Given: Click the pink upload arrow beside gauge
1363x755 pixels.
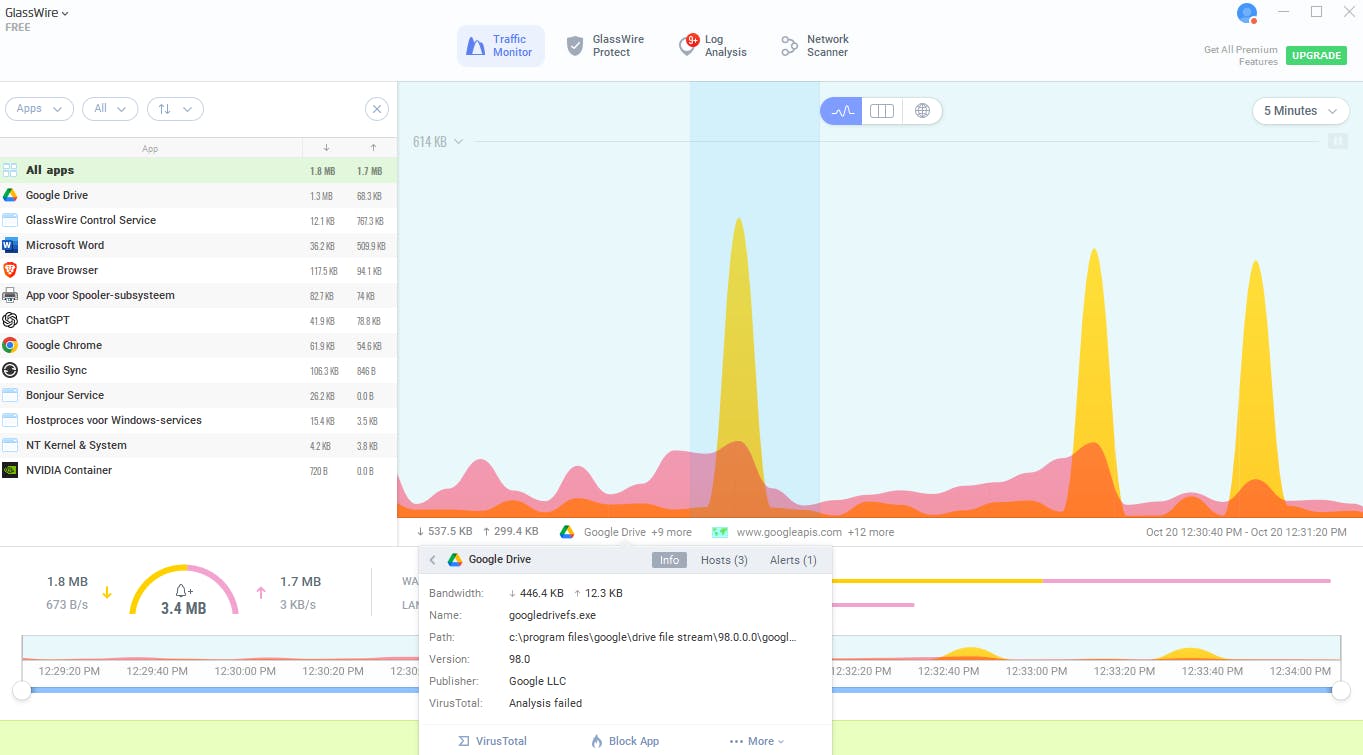Looking at the screenshot, I should pos(261,593).
